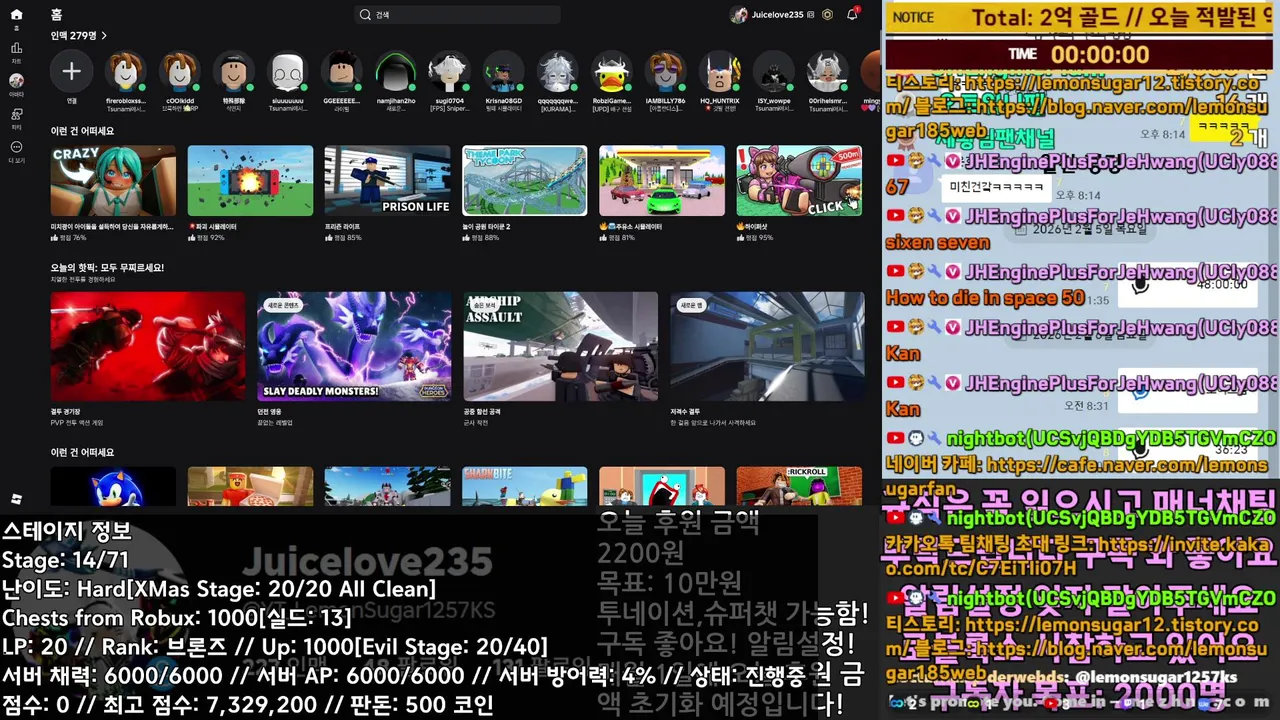This screenshot has height=720, width=1280.
Task: Open friend 00rihelsmr avatar
Action: click(827, 71)
